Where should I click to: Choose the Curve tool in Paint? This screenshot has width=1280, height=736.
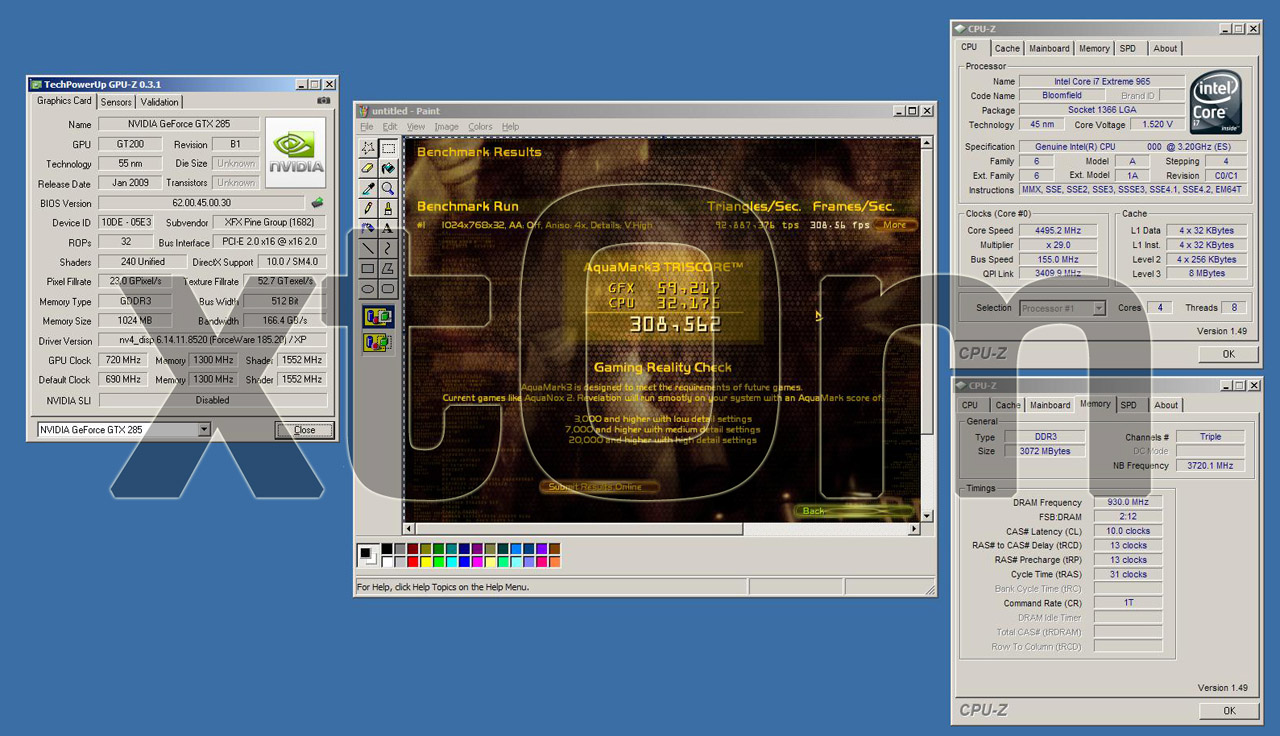coord(387,248)
